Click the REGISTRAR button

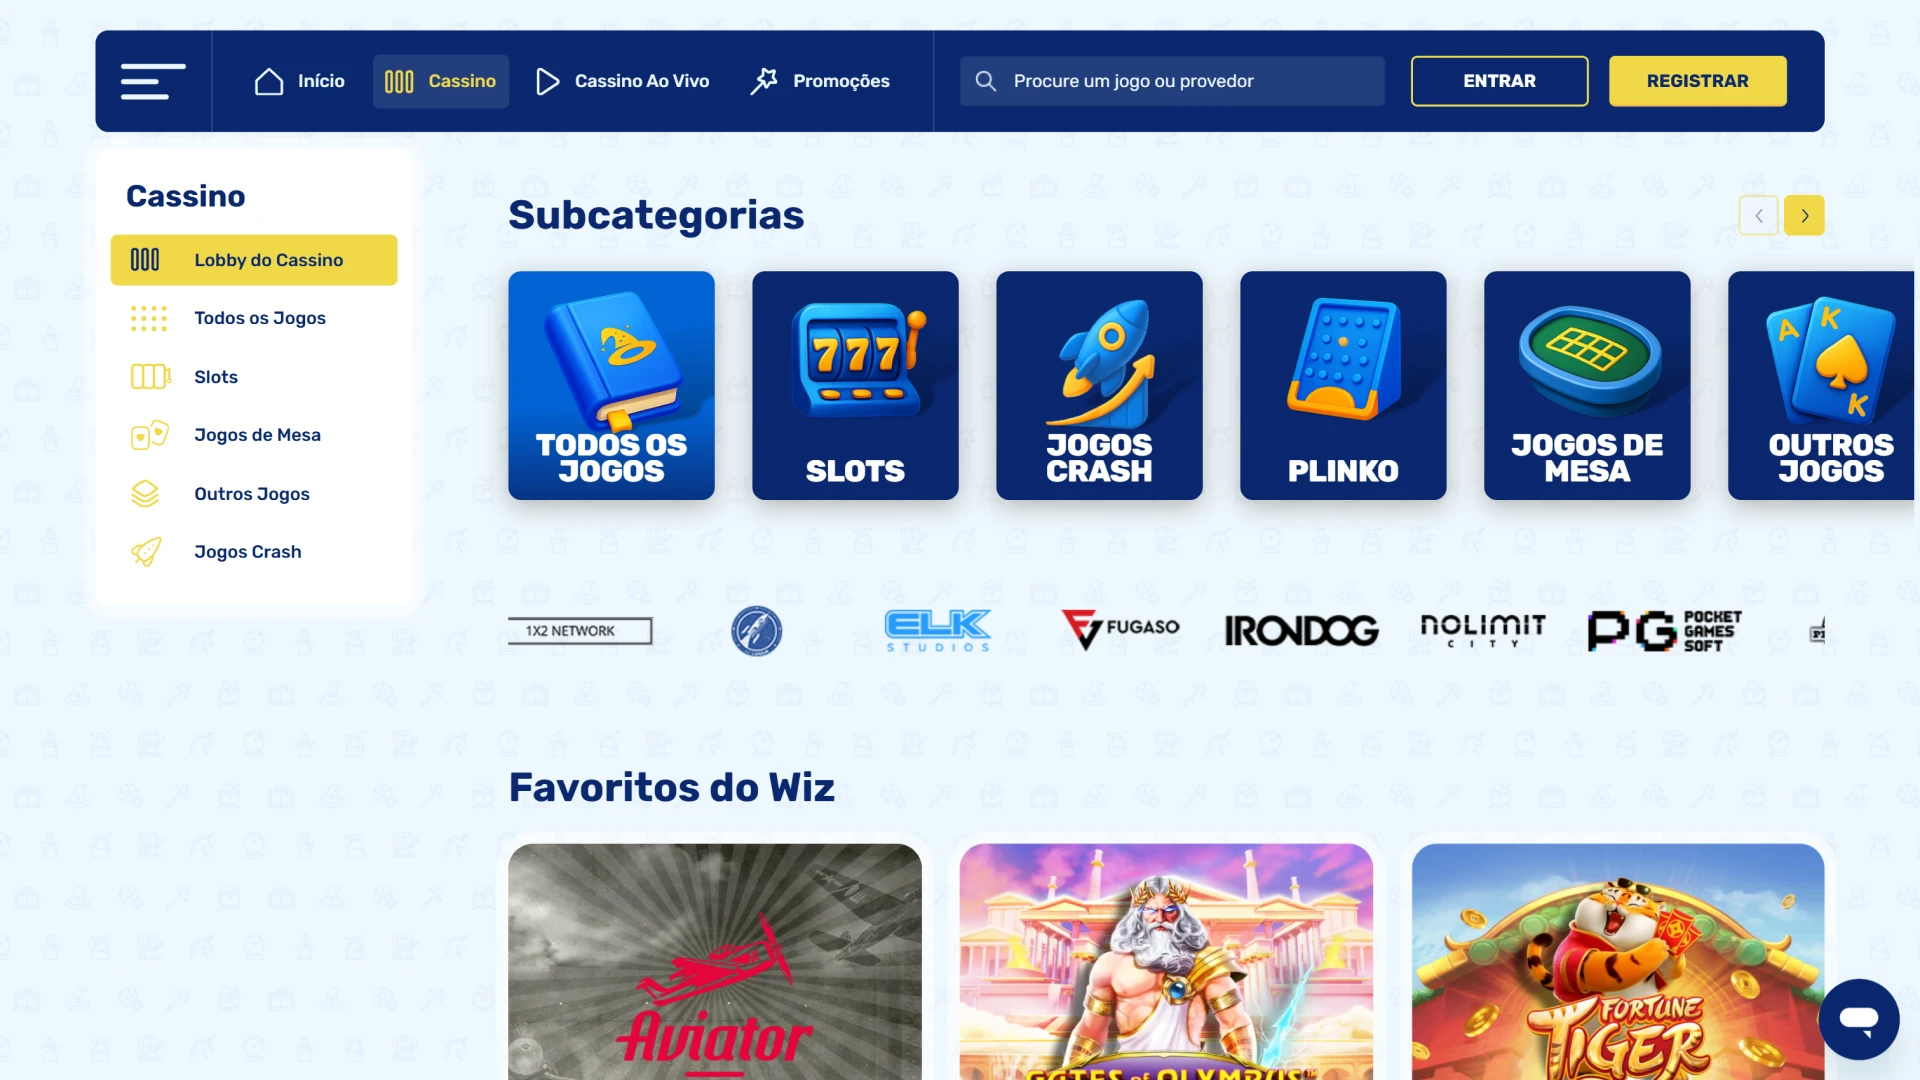pyautogui.click(x=1697, y=81)
